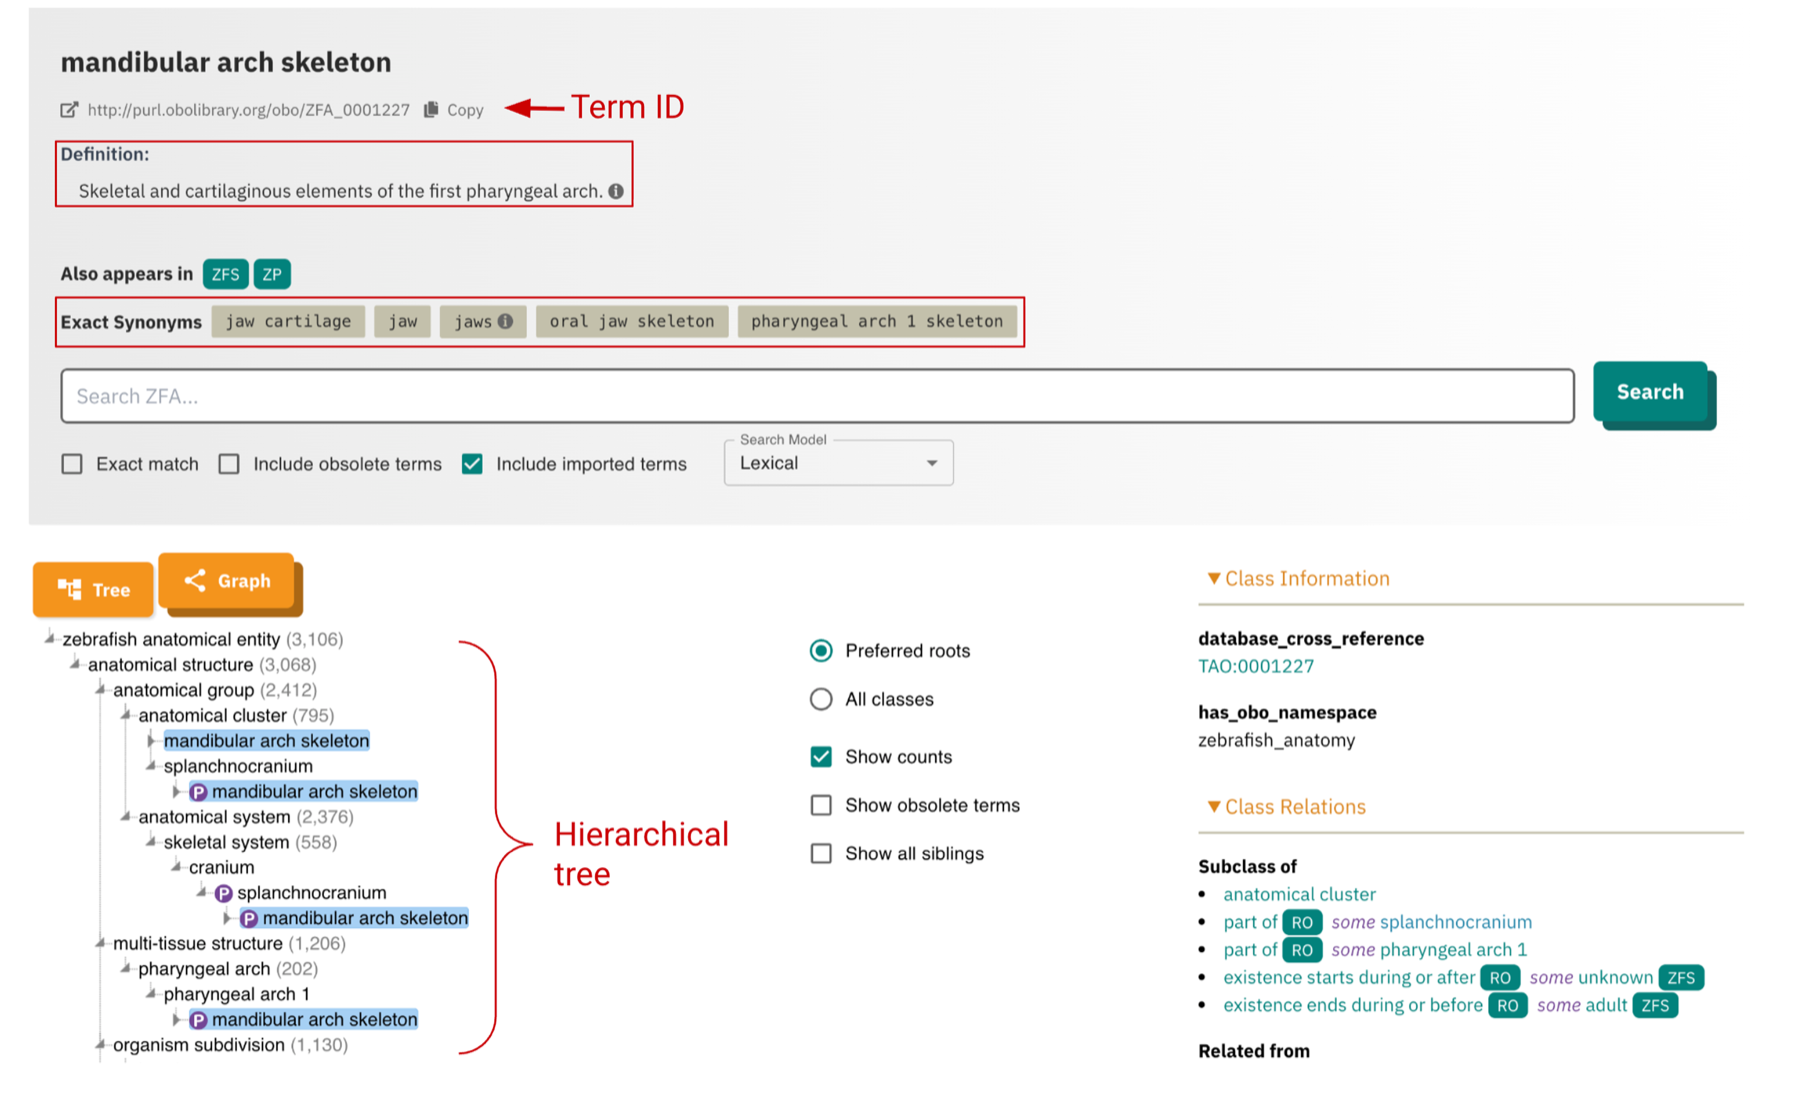Open the pharyngeal arch 1 relation link
The image size is (1800, 1098).
[x=1453, y=950]
